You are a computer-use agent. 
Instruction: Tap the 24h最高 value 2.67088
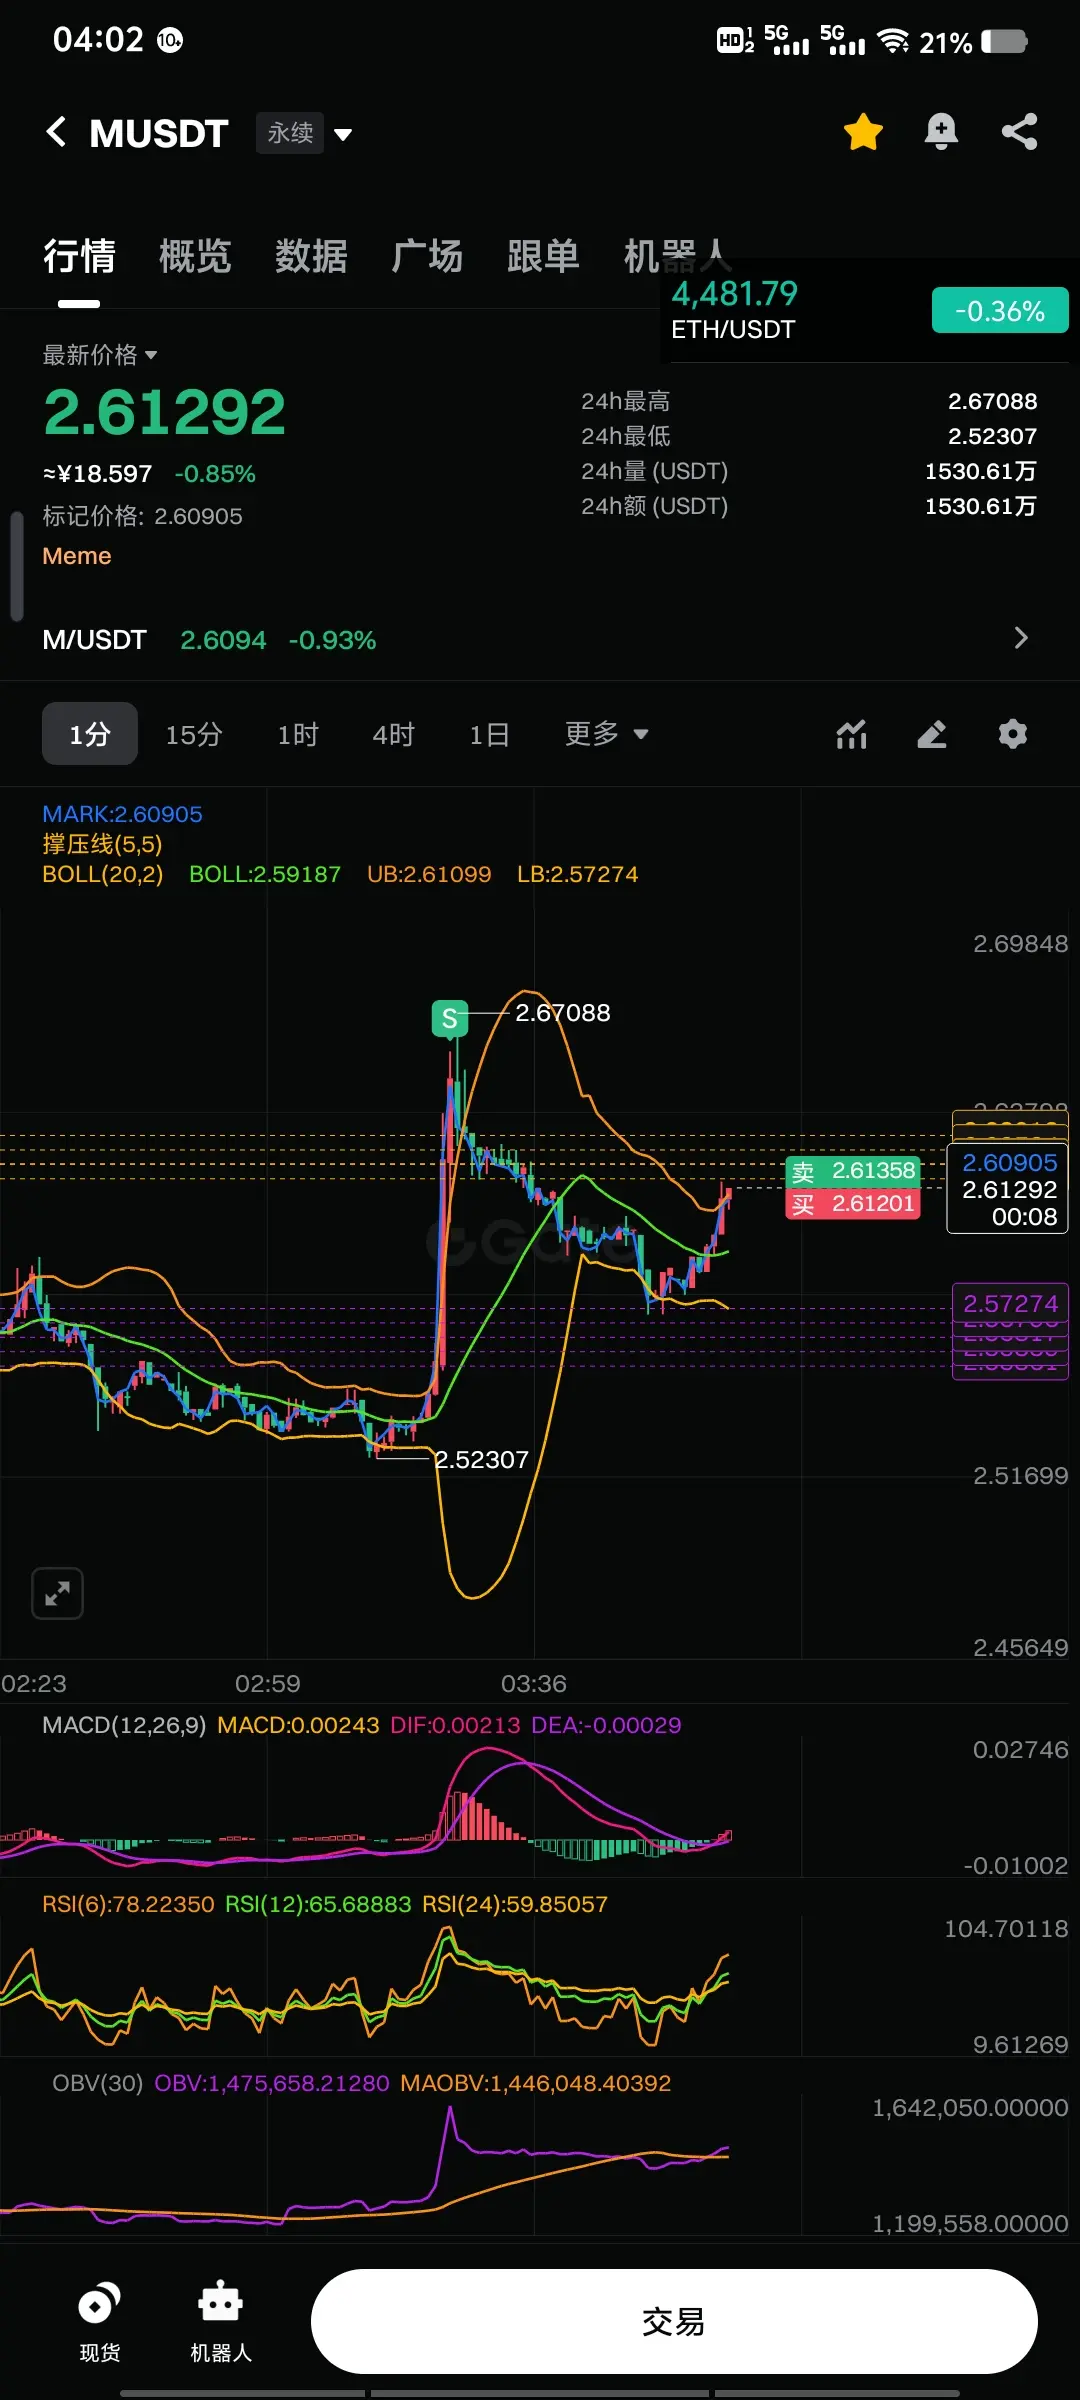coord(992,401)
